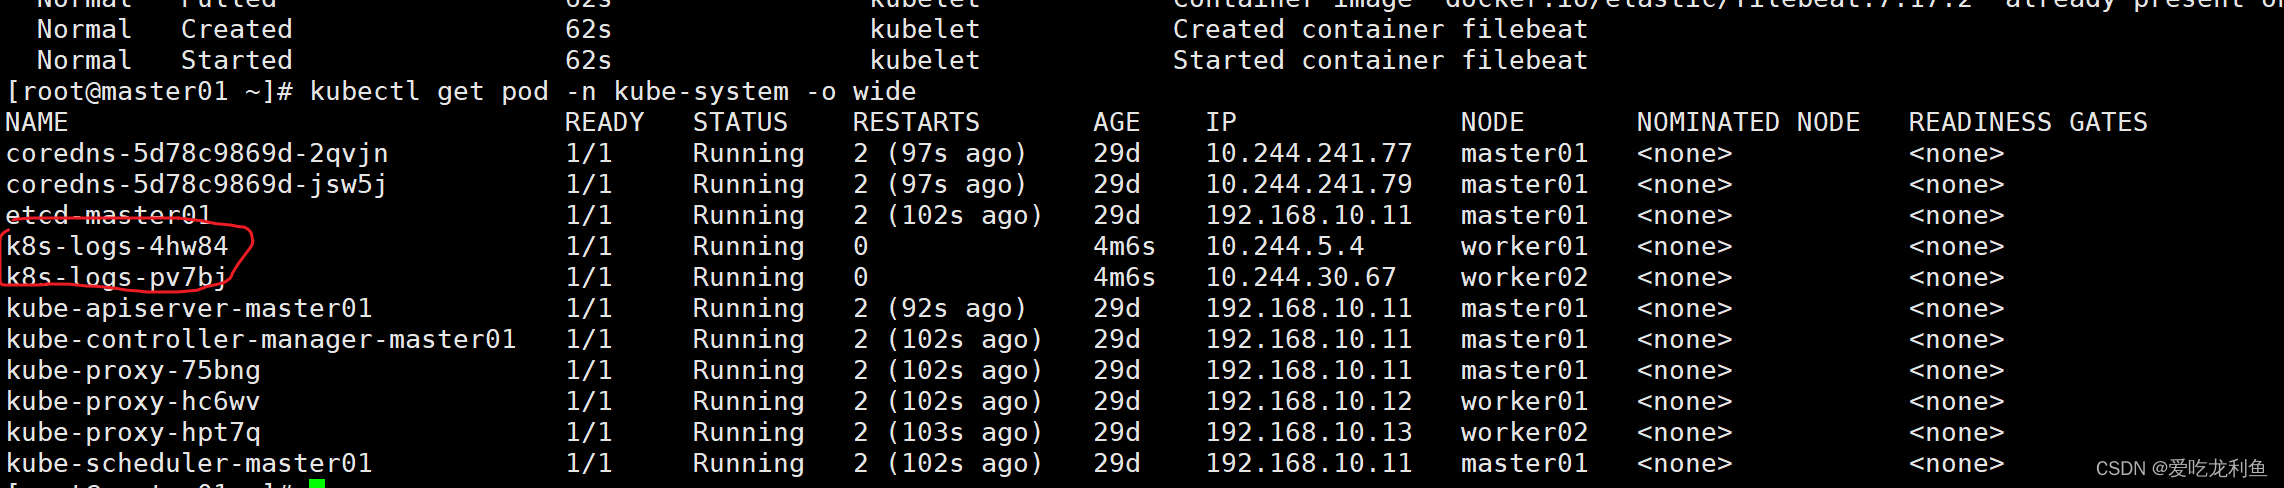Click the kube-proxy-hc6wv pod name
The height and width of the screenshot is (488, 2284).
[x=133, y=401]
